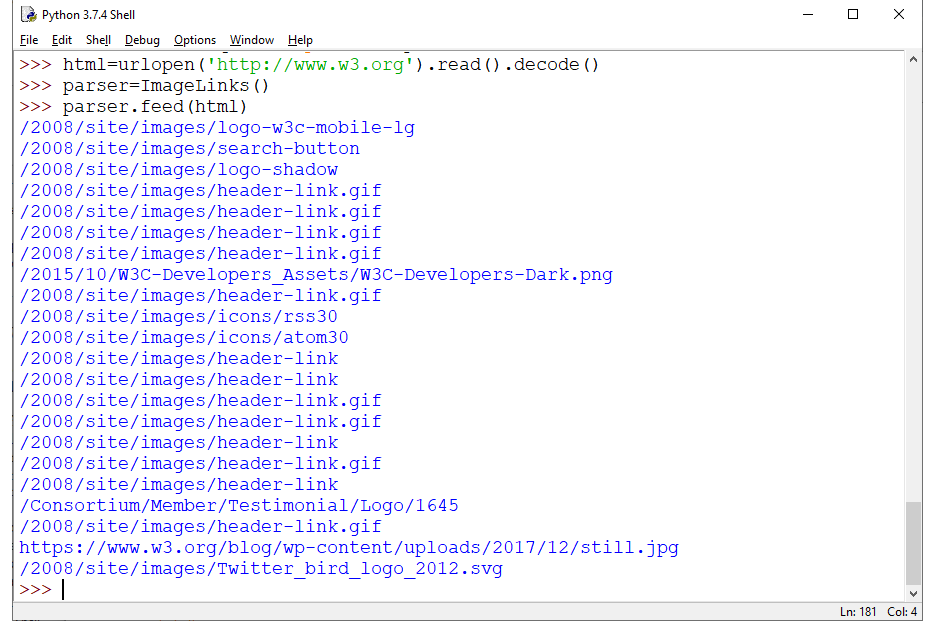Open the Window menu

tap(251, 40)
